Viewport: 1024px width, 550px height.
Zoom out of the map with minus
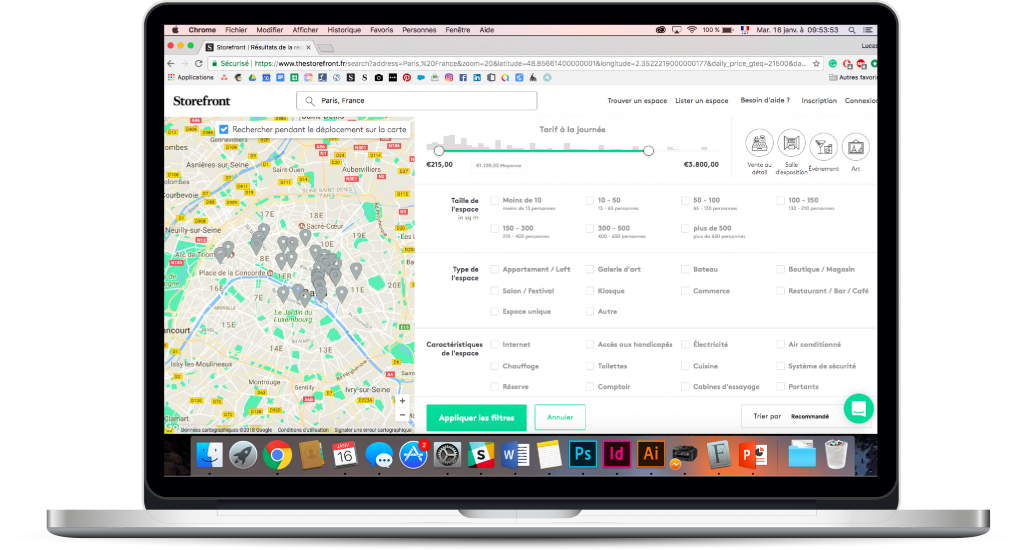point(402,414)
